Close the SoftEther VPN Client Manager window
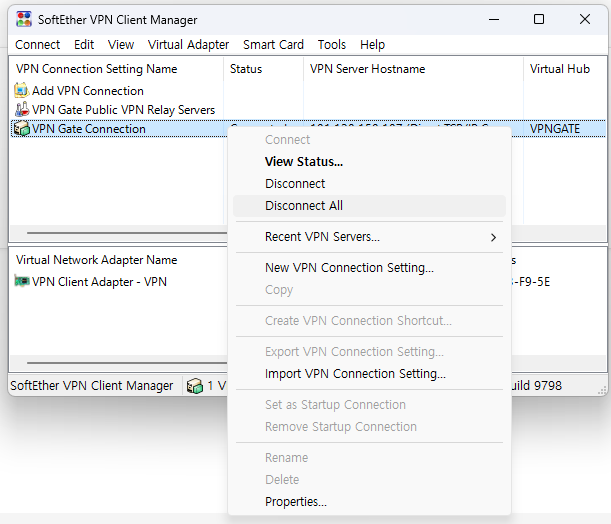Image resolution: width=611 pixels, height=524 pixels. click(585, 19)
